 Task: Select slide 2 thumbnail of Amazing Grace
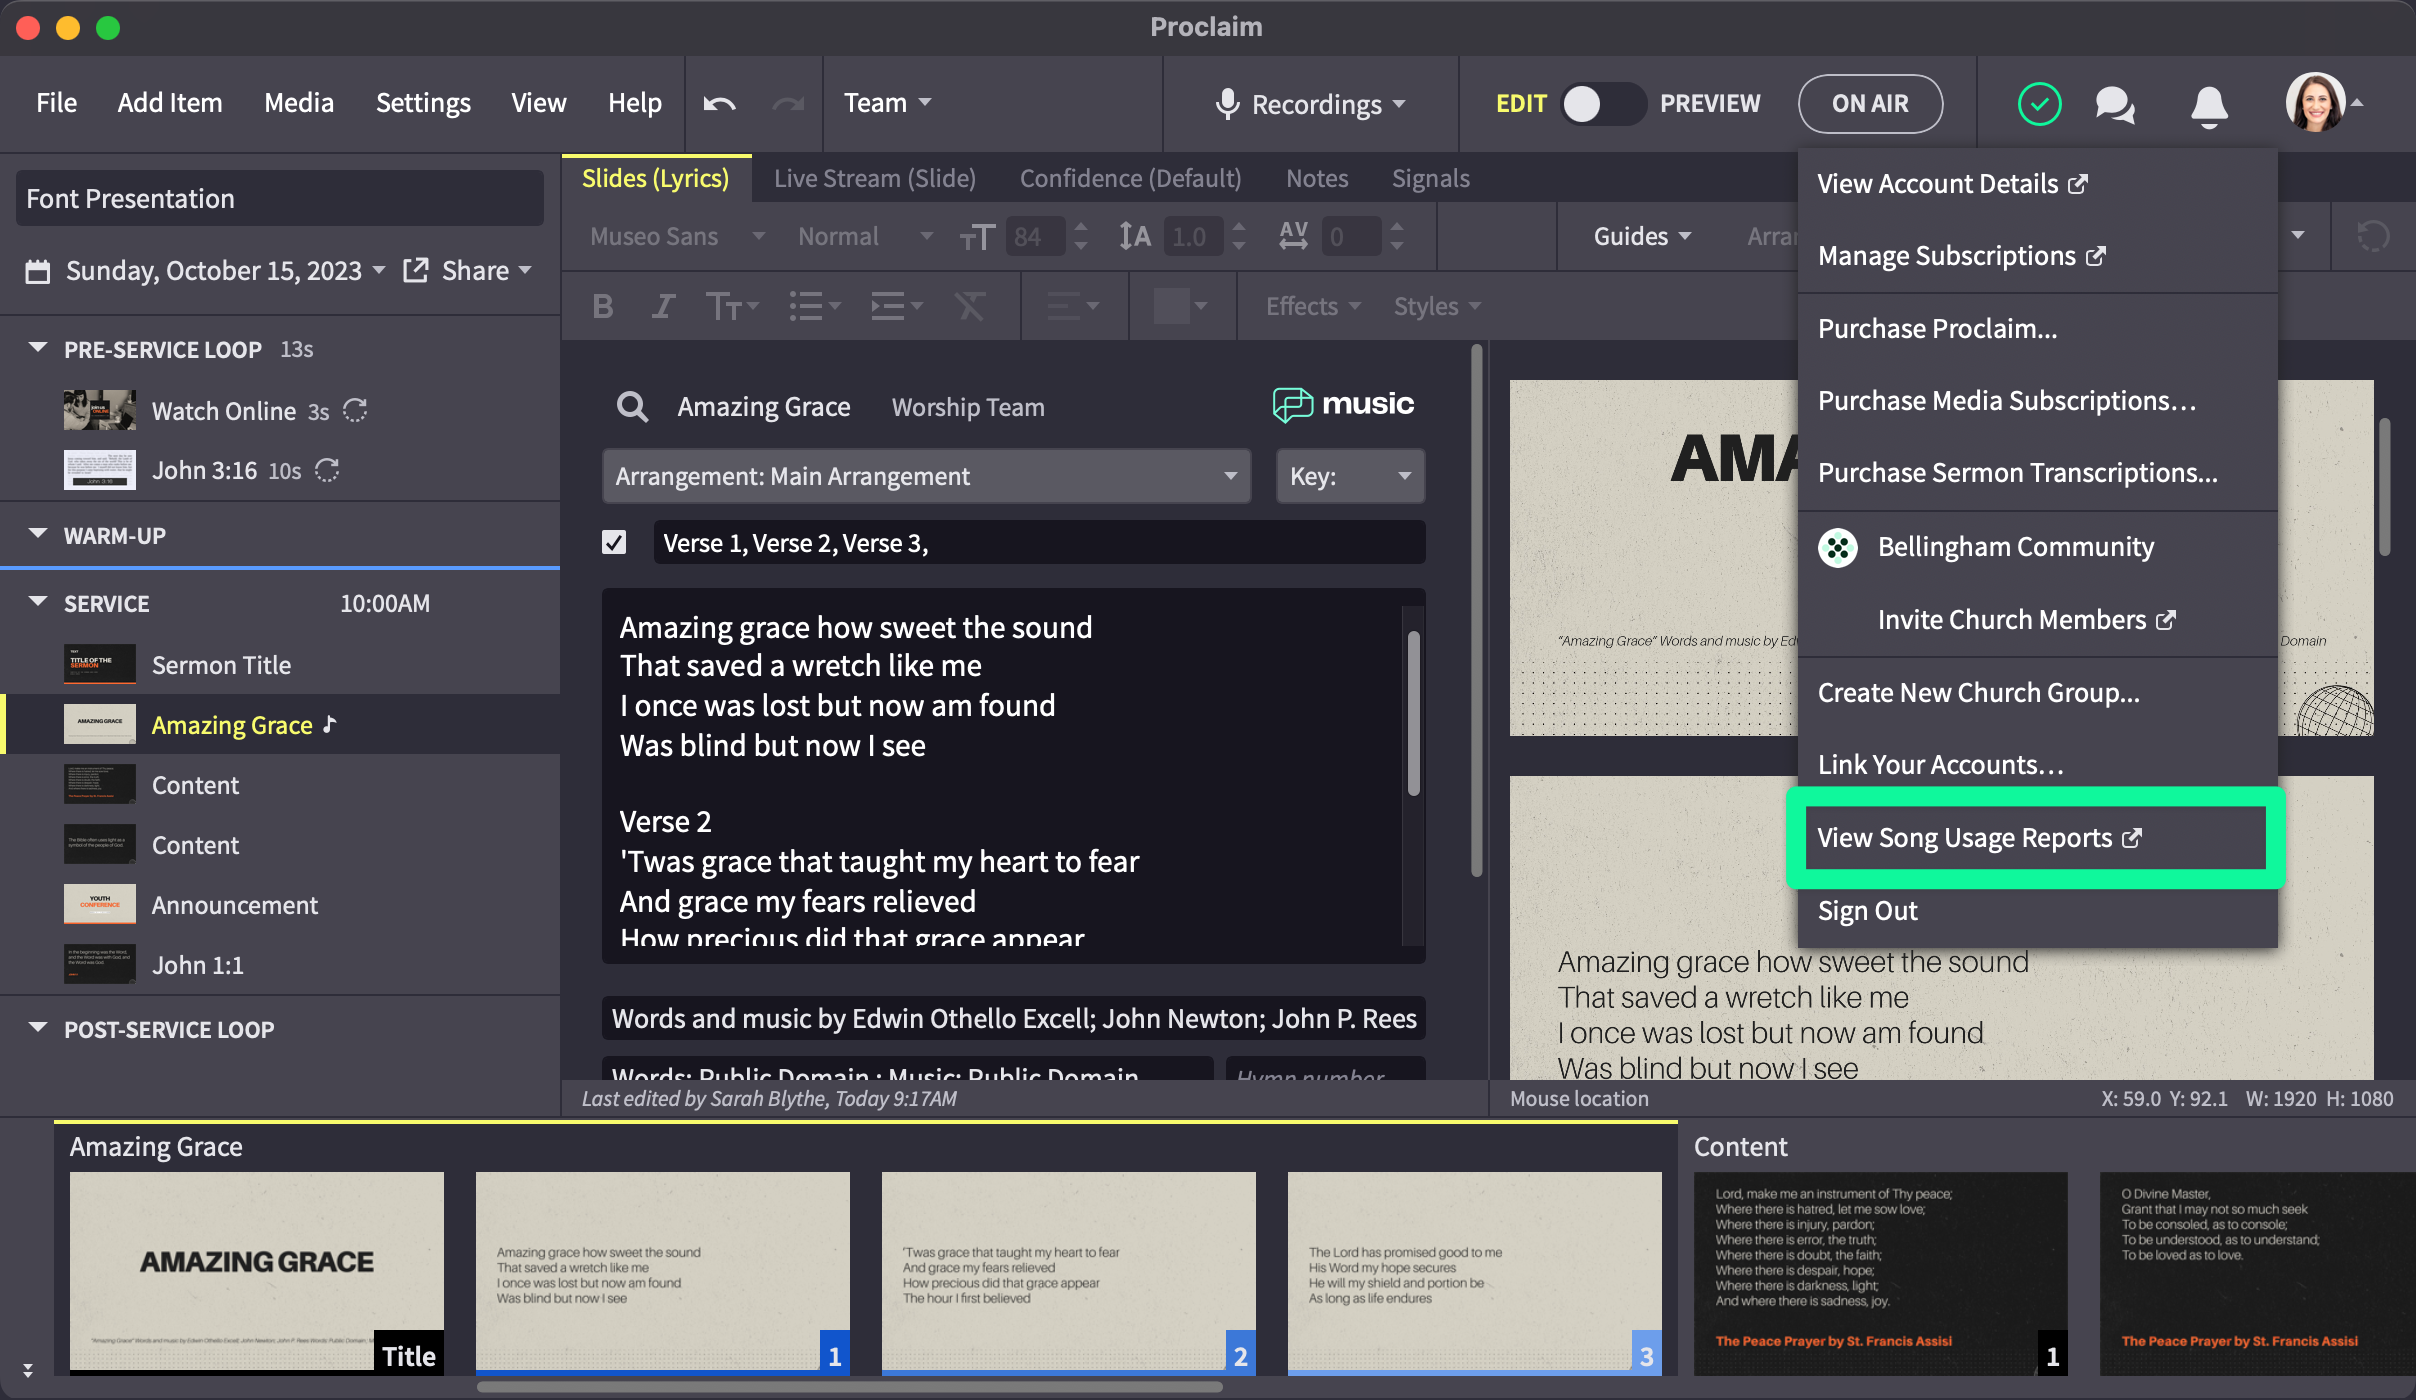(x=1068, y=1271)
